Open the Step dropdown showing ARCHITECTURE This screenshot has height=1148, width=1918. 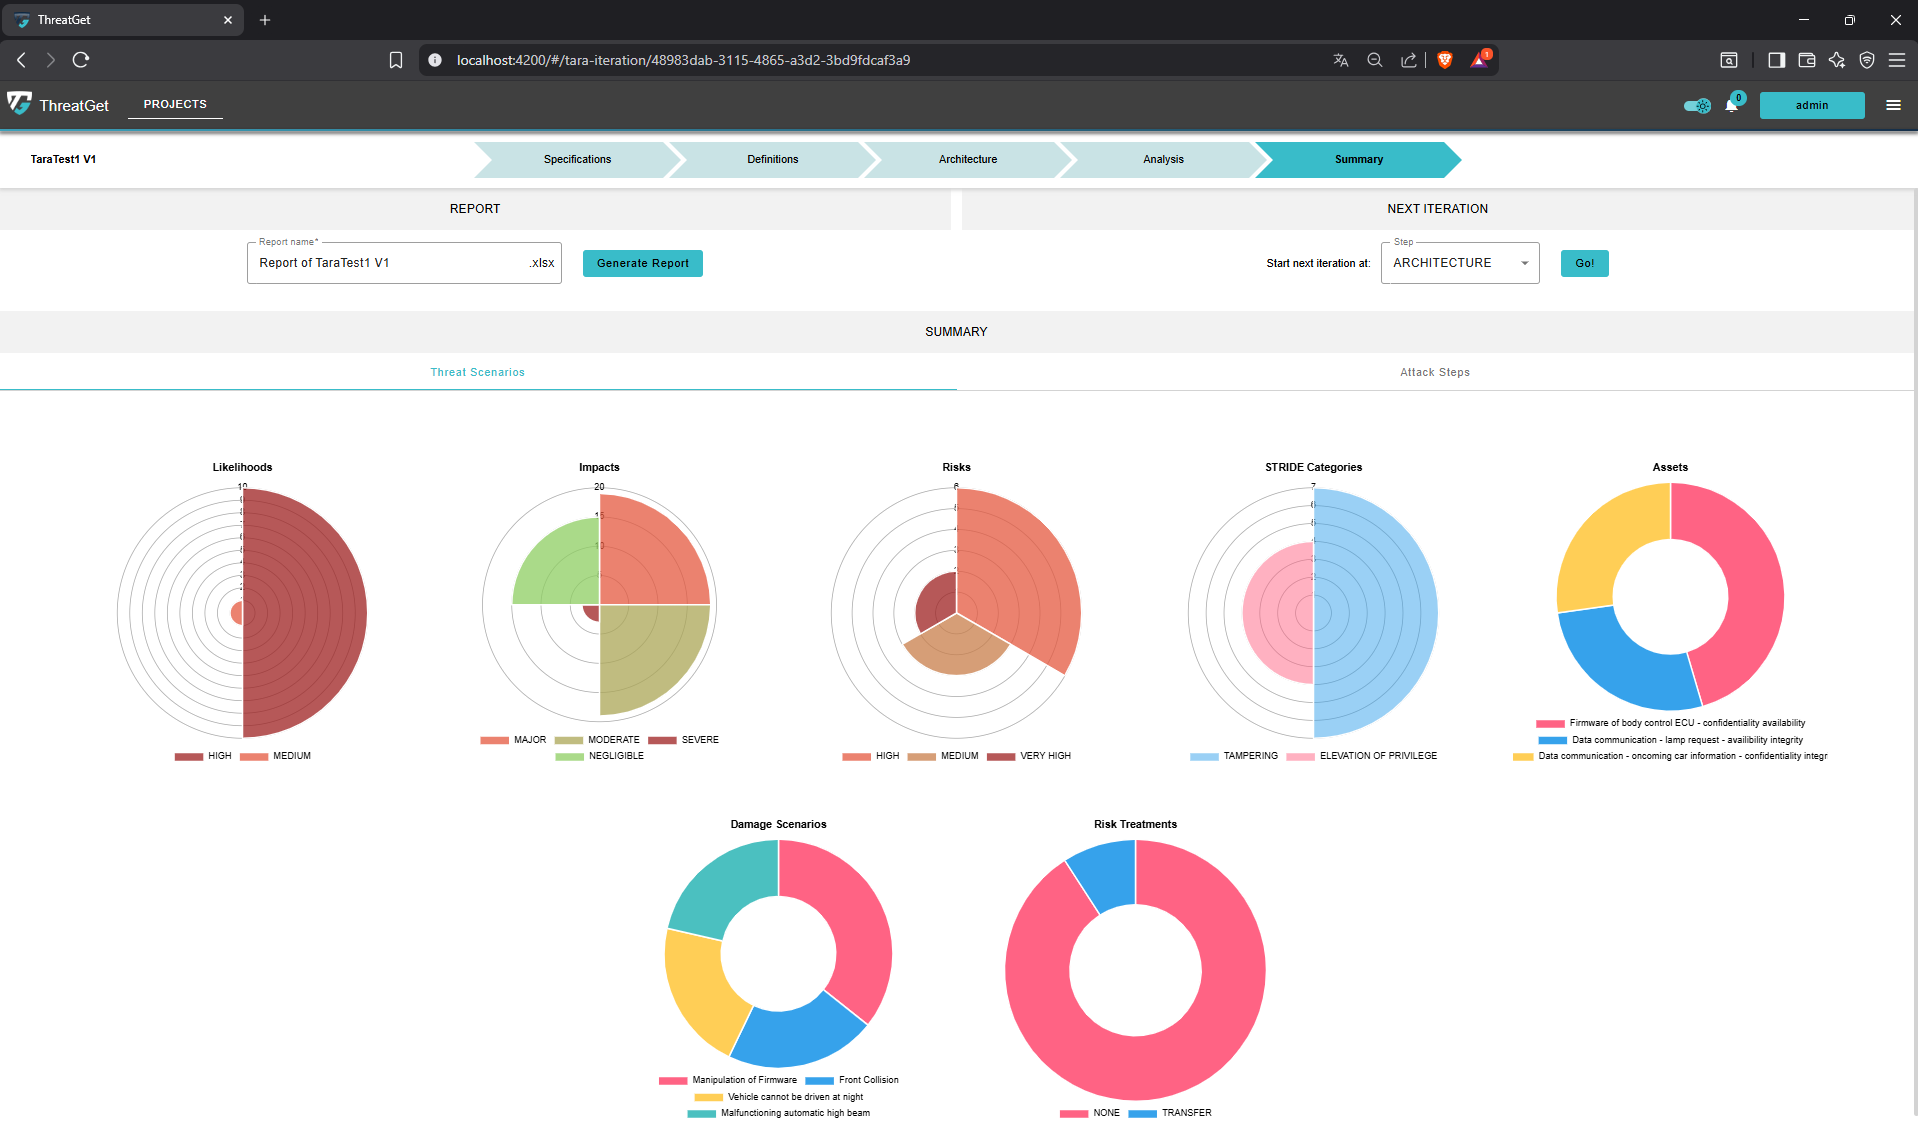click(x=1459, y=263)
